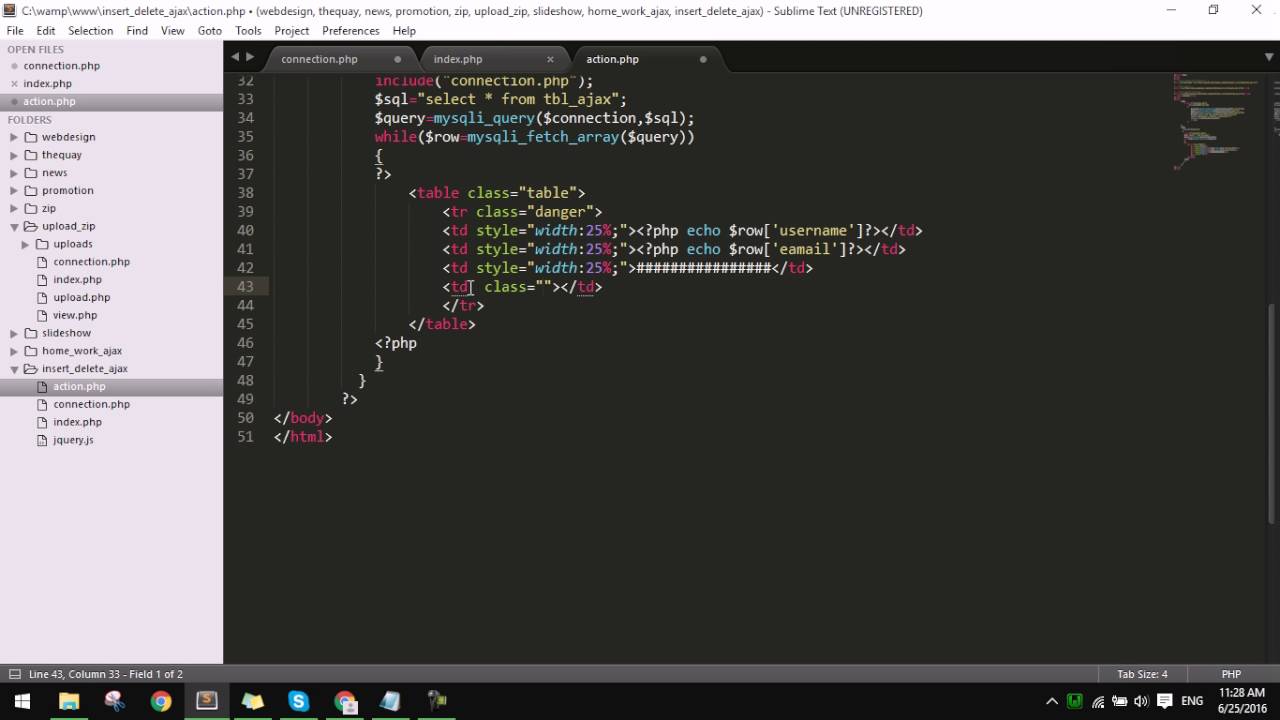Click the tab scroll left arrow
The image size is (1280, 720).
235,57
